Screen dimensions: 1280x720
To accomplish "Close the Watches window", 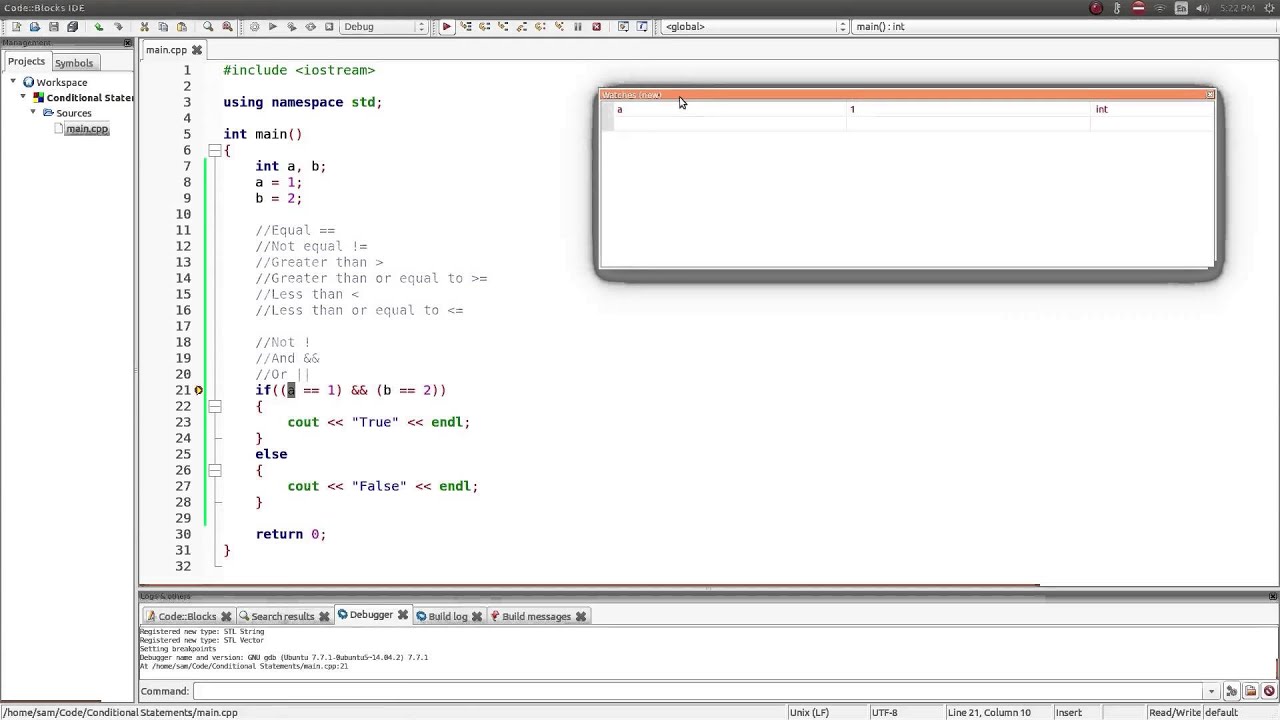I will tap(1210, 94).
